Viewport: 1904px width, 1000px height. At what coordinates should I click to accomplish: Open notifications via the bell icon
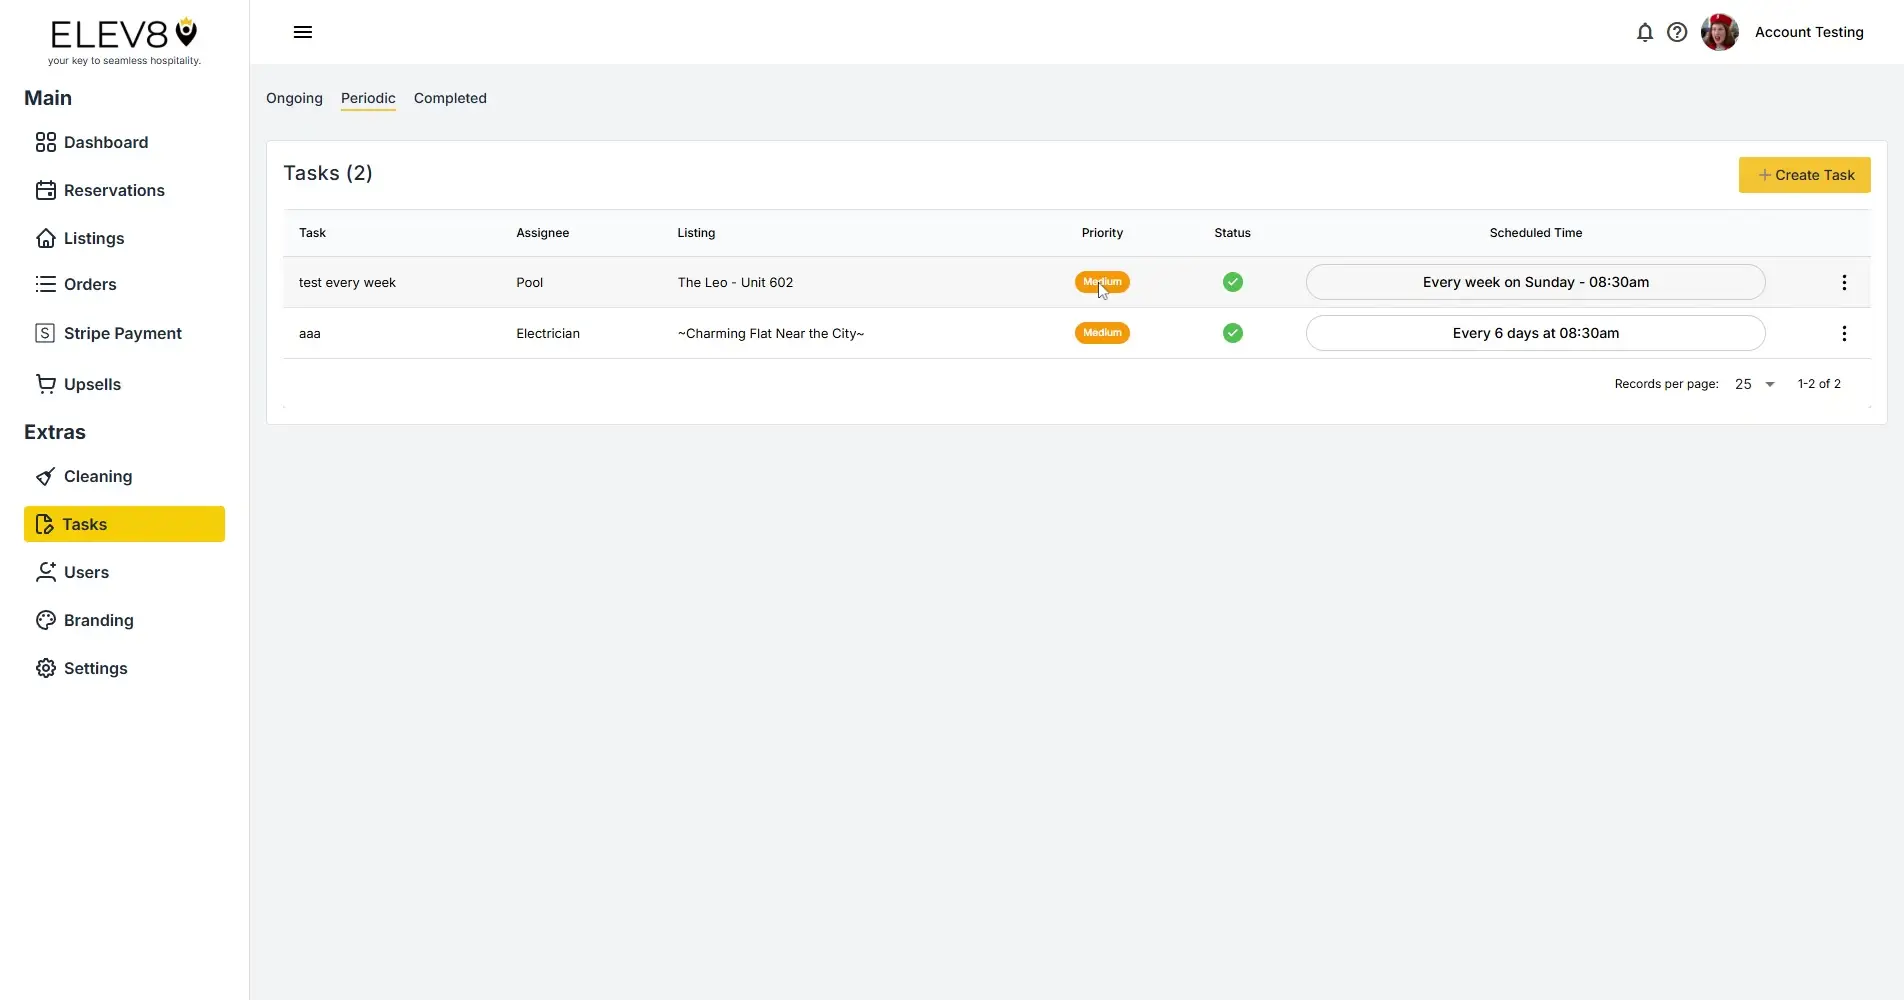(1644, 32)
